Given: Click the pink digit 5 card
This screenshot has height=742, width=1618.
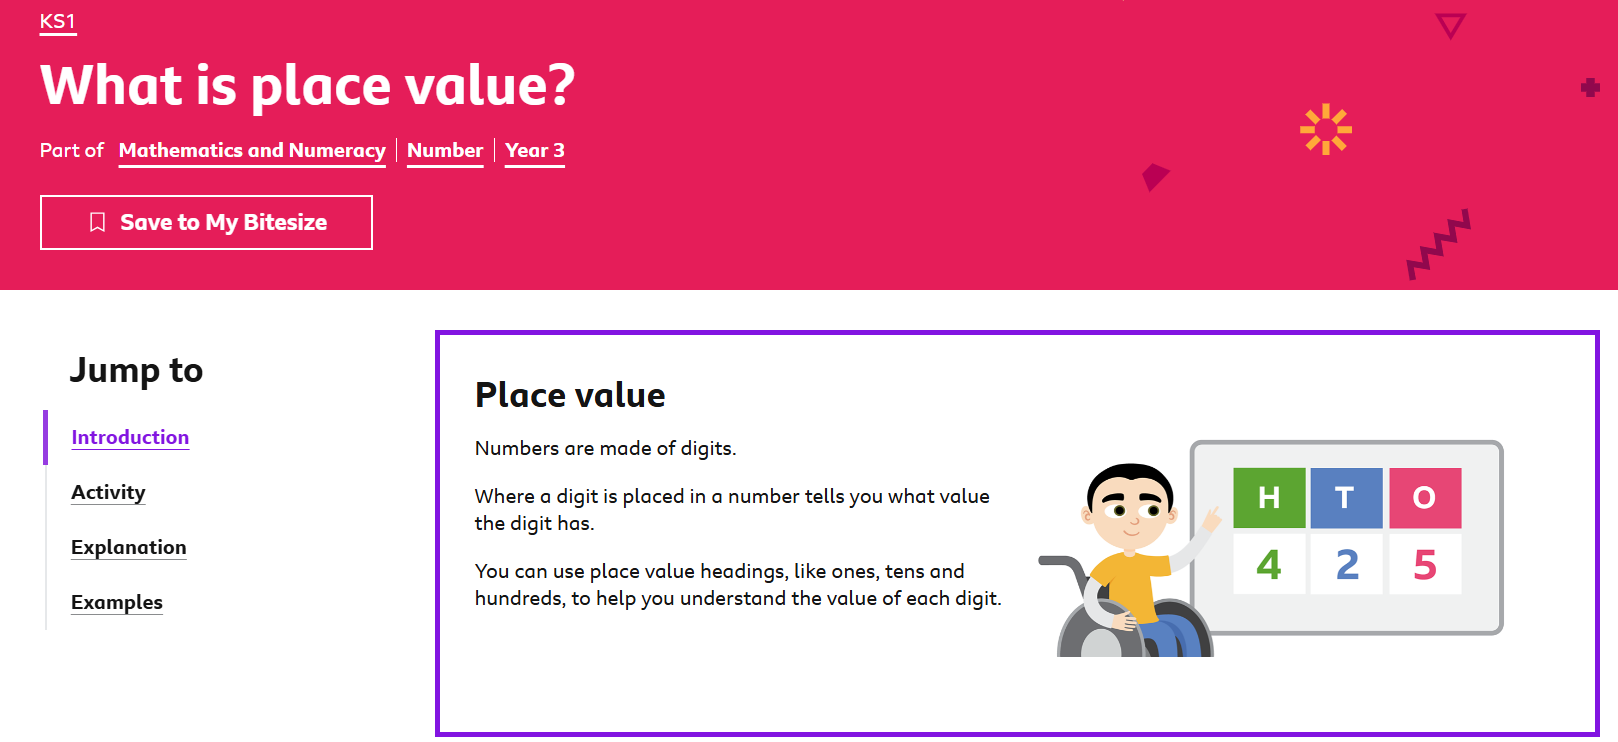Looking at the screenshot, I should point(1425,564).
